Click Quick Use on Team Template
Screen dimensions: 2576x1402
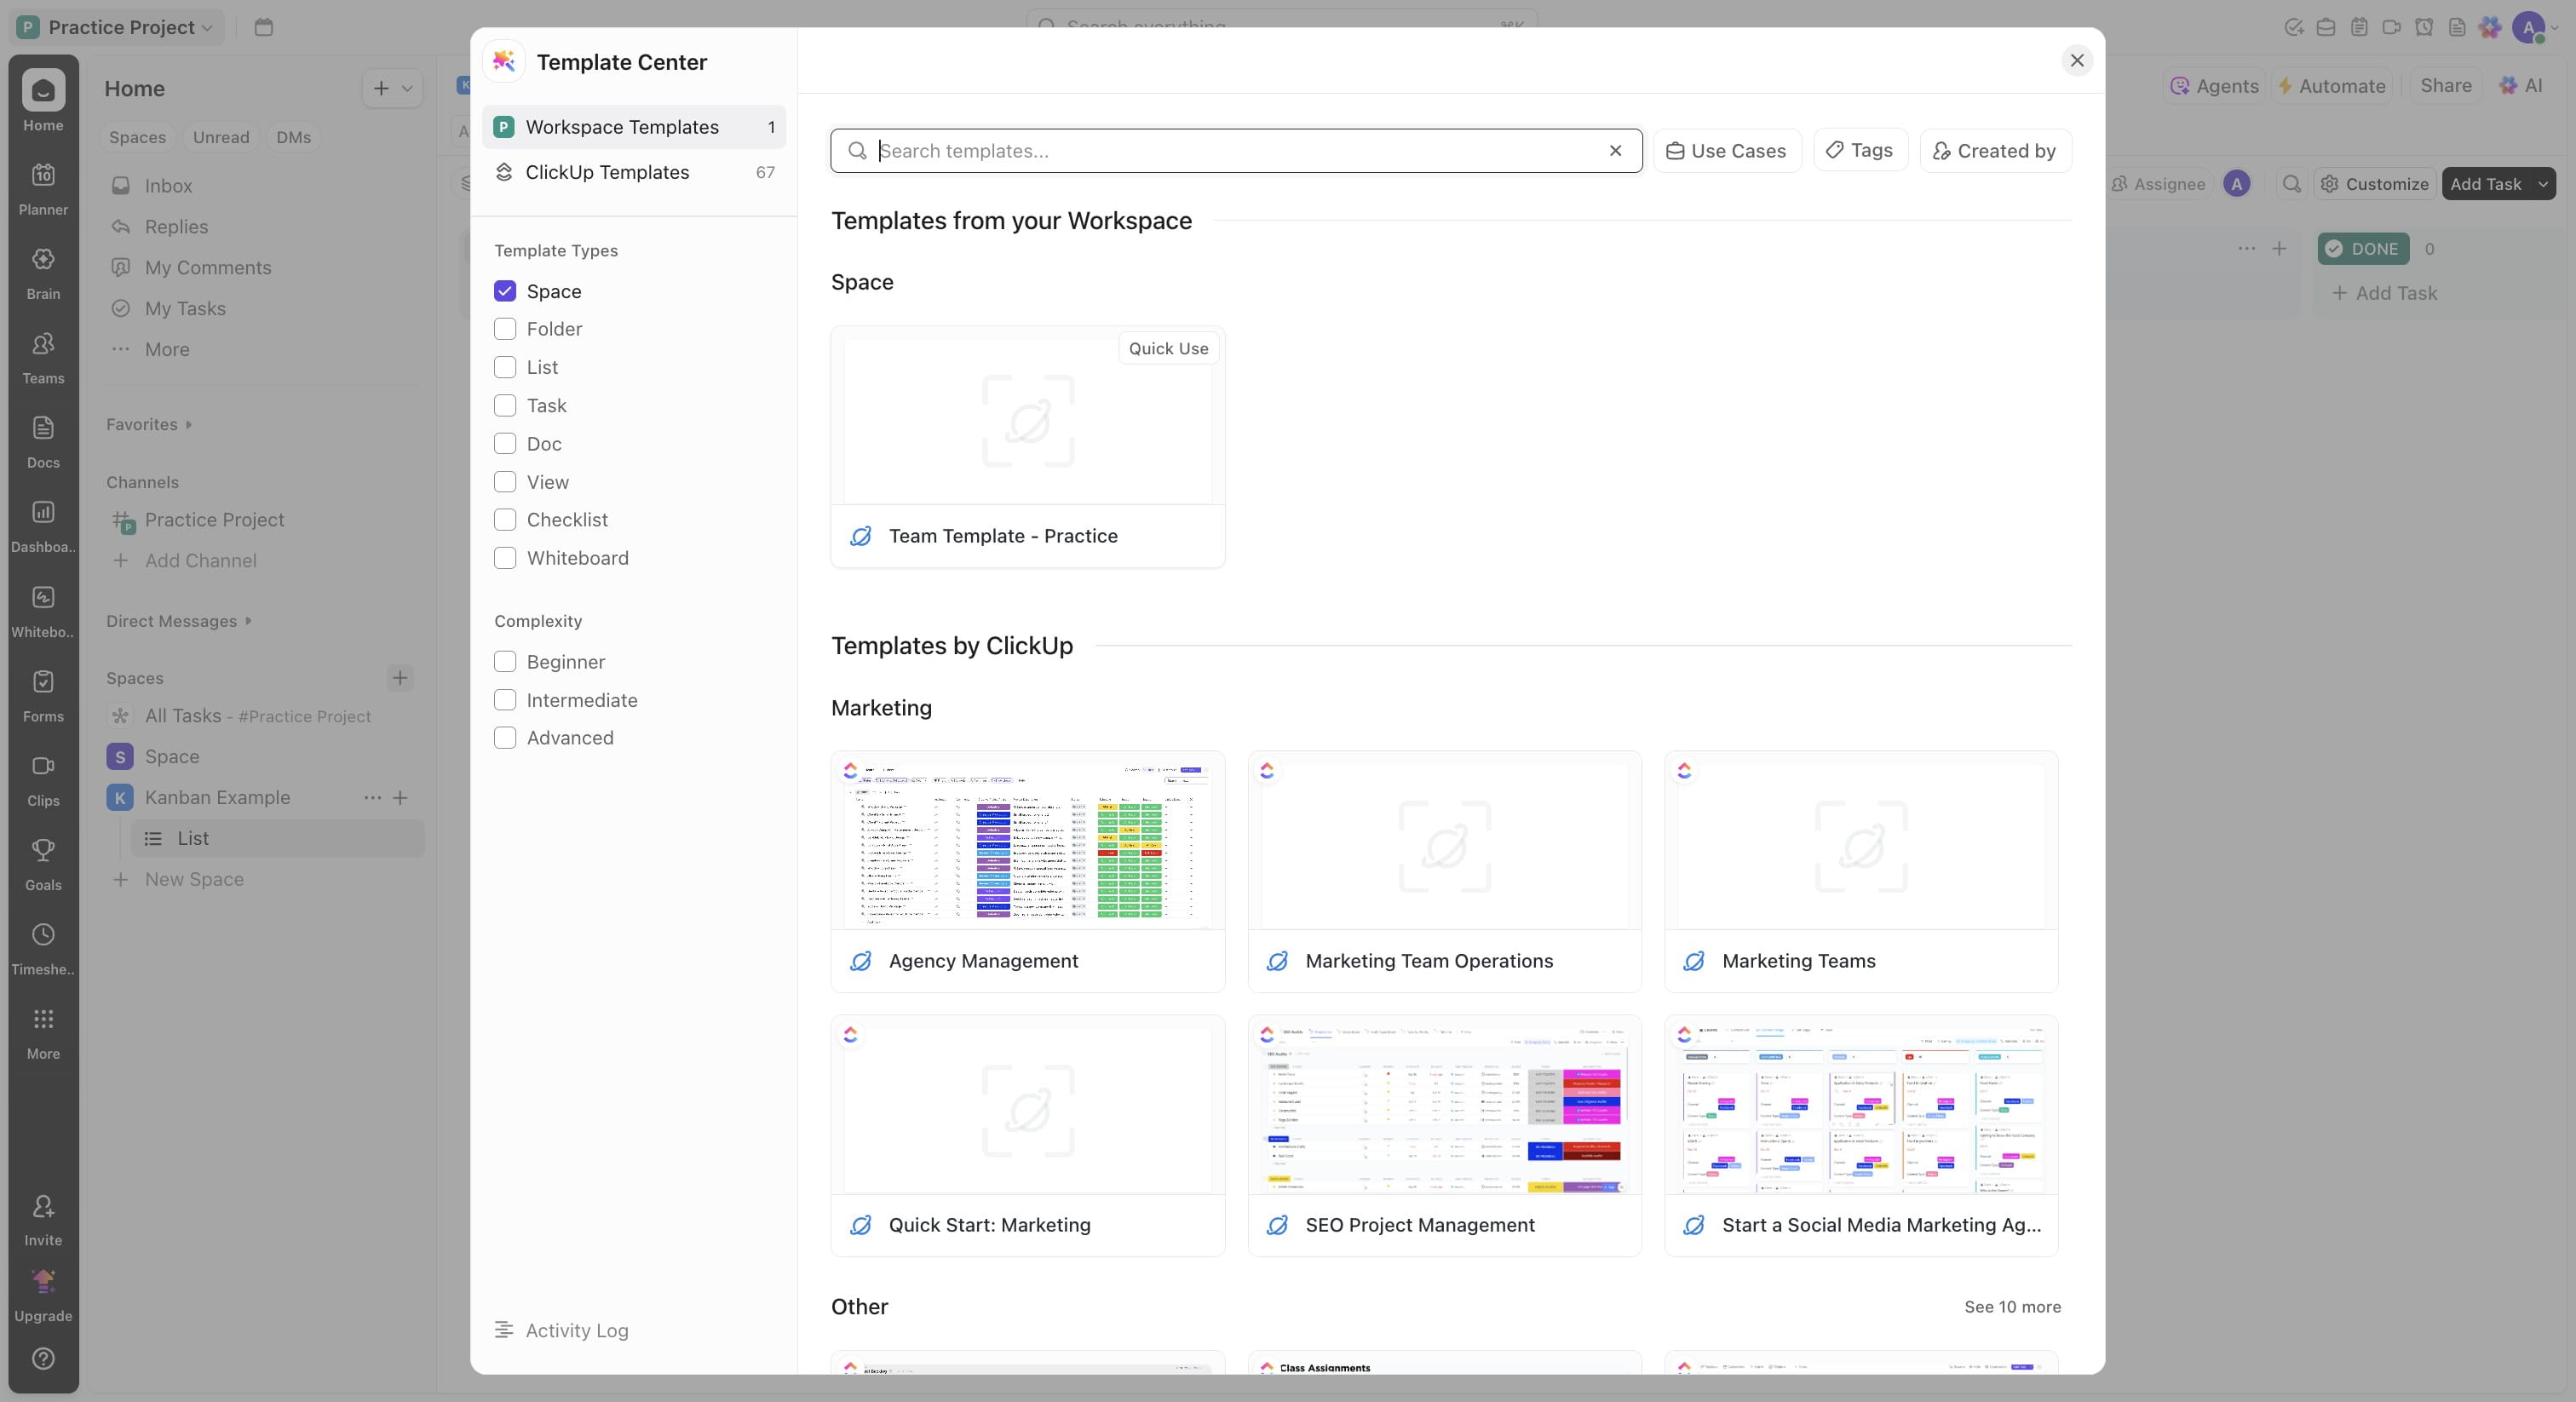(1168, 348)
